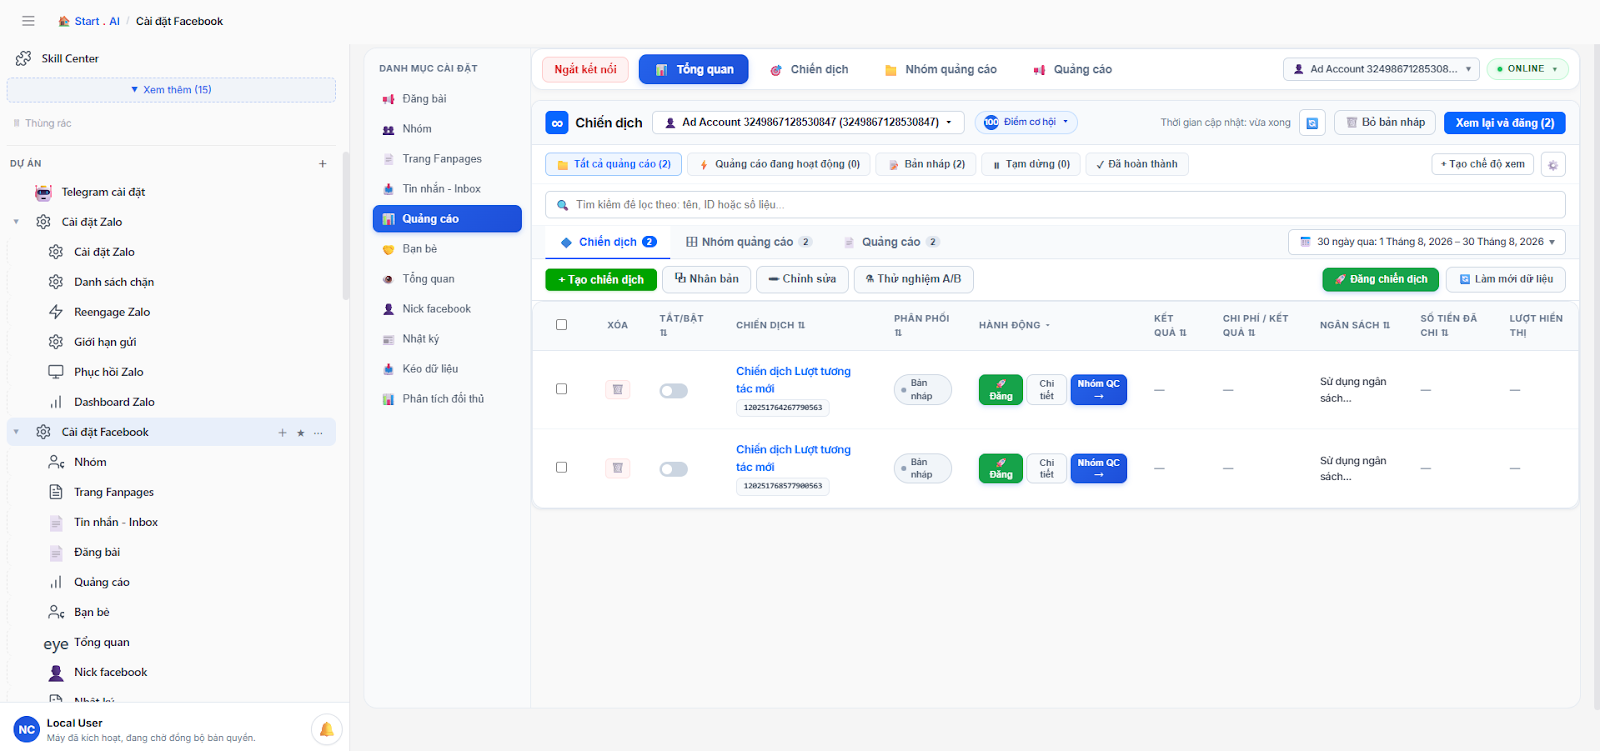Click the notification bell icon
The width and height of the screenshot is (1600, 751).
[326, 730]
